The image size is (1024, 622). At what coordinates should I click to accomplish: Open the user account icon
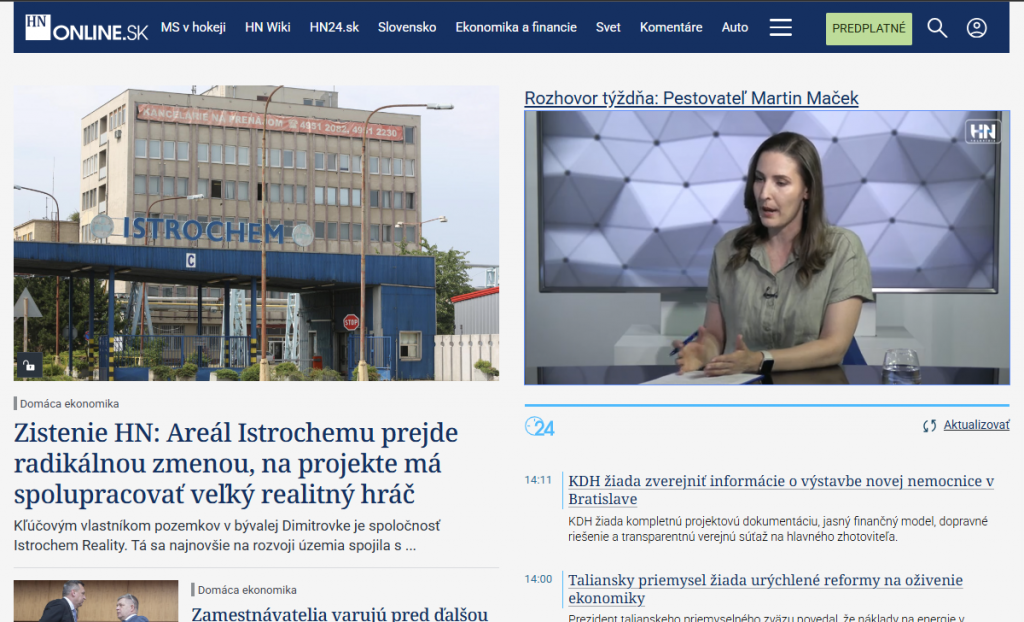coord(976,27)
